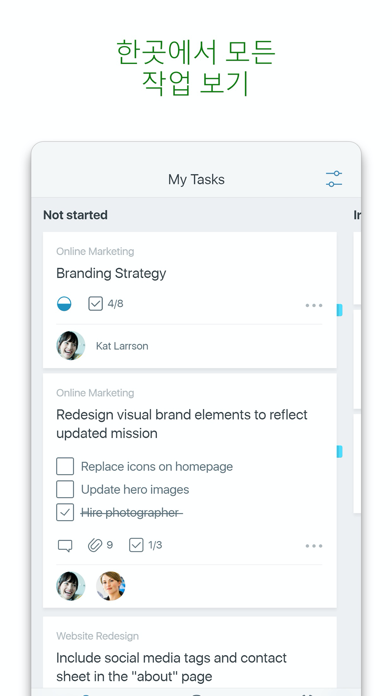Click the half-filled progress circle on Branding Strategy

64,304
